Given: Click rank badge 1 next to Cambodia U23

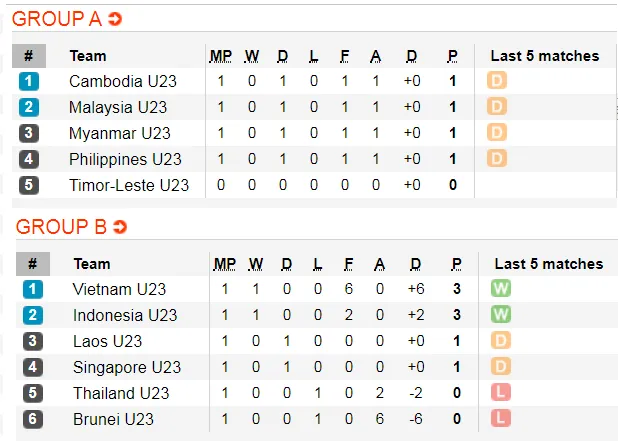Looking at the screenshot, I should tap(29, 81).
